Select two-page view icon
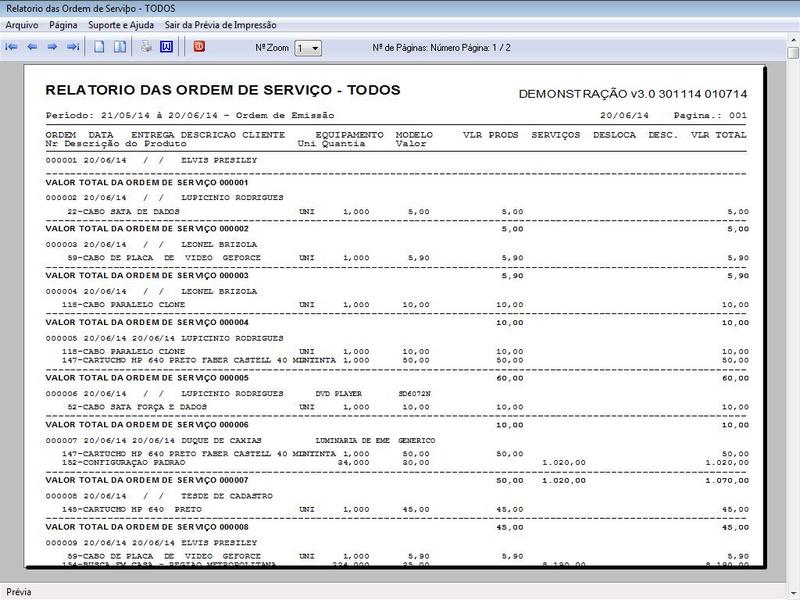Viewport: 800px width, 600px height. click(120, 47)
